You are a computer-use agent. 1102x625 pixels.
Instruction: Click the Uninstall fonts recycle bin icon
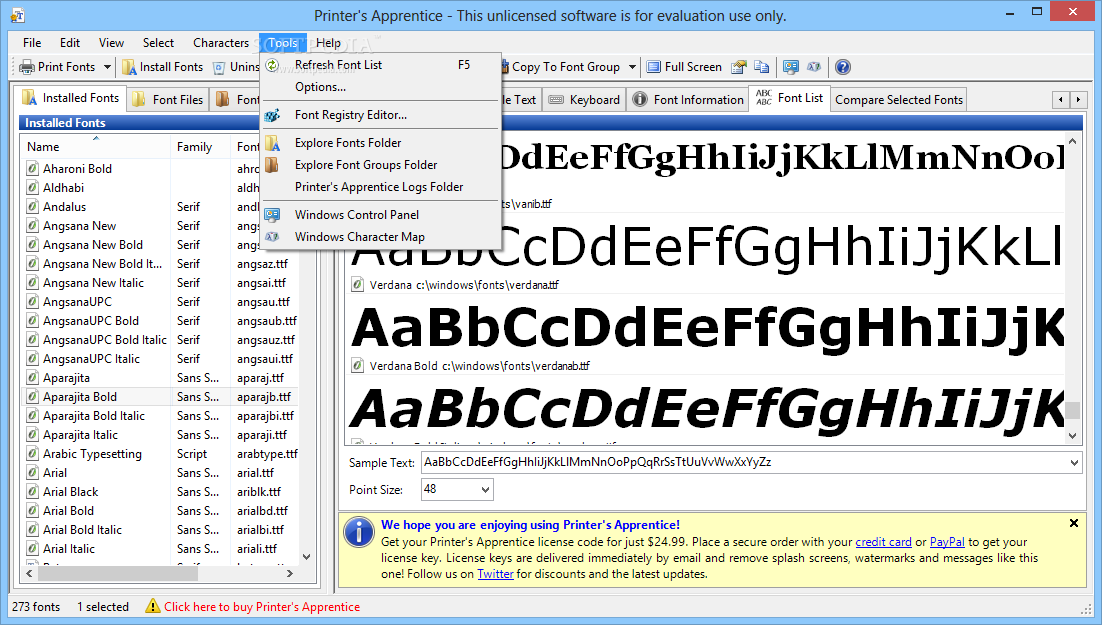pos(219,67)
